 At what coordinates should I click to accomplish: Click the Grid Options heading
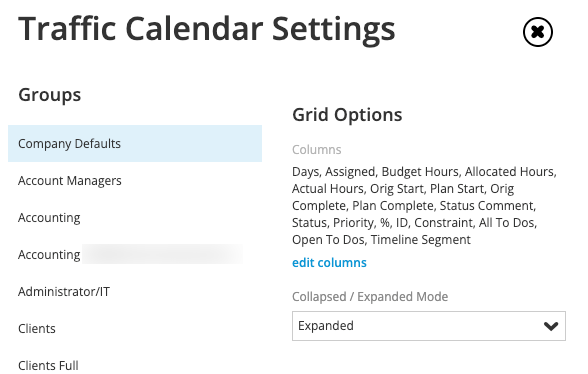click(x=347, y=115)
